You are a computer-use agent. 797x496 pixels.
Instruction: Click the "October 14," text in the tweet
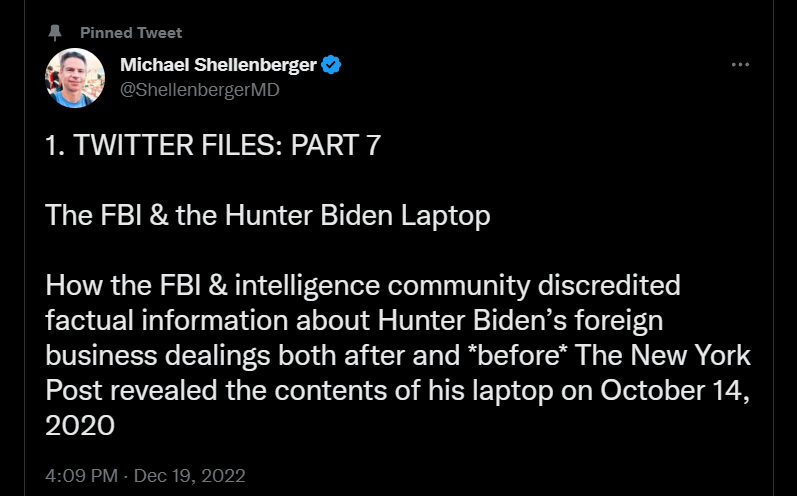675,390
